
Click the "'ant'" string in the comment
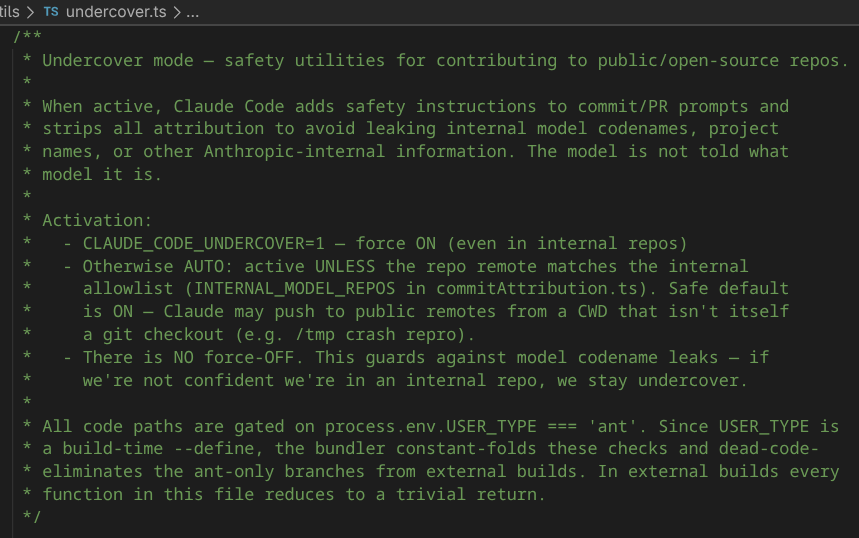613,426
